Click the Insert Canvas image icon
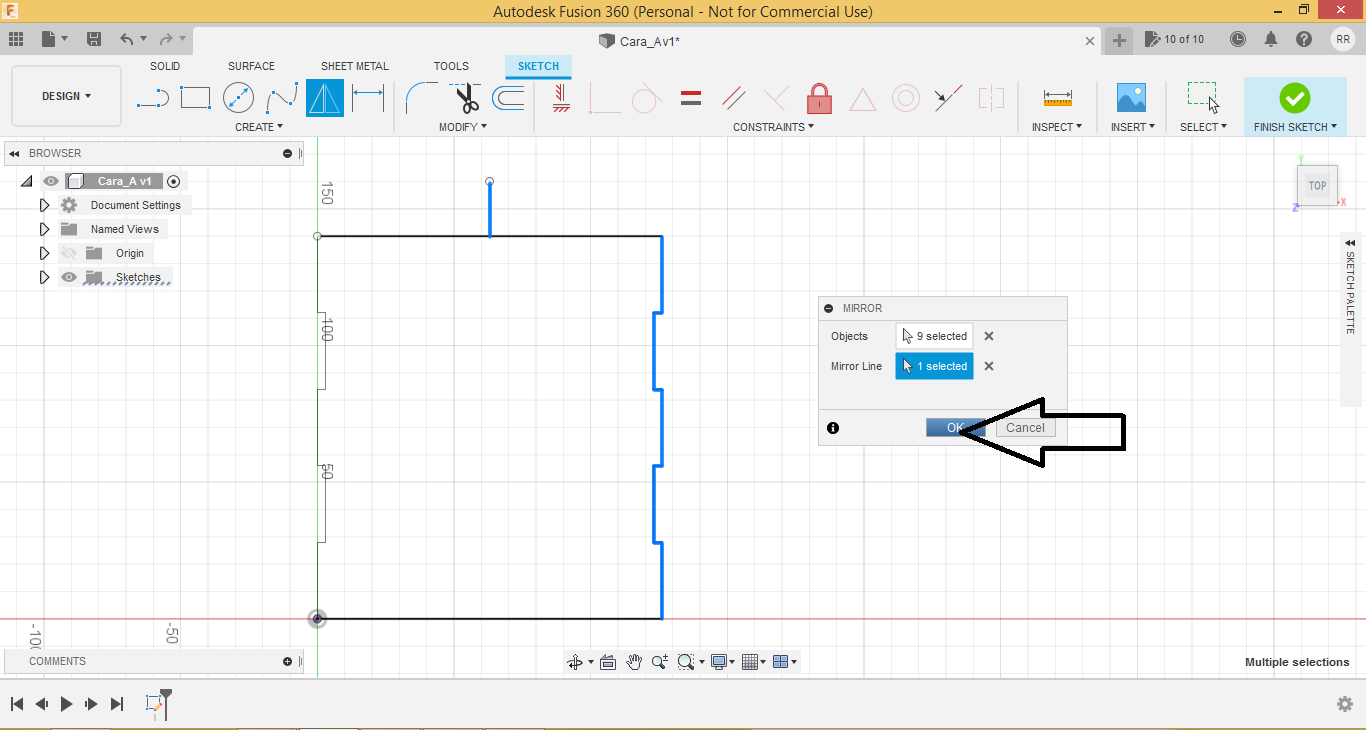 click(x=1131, y=98)
